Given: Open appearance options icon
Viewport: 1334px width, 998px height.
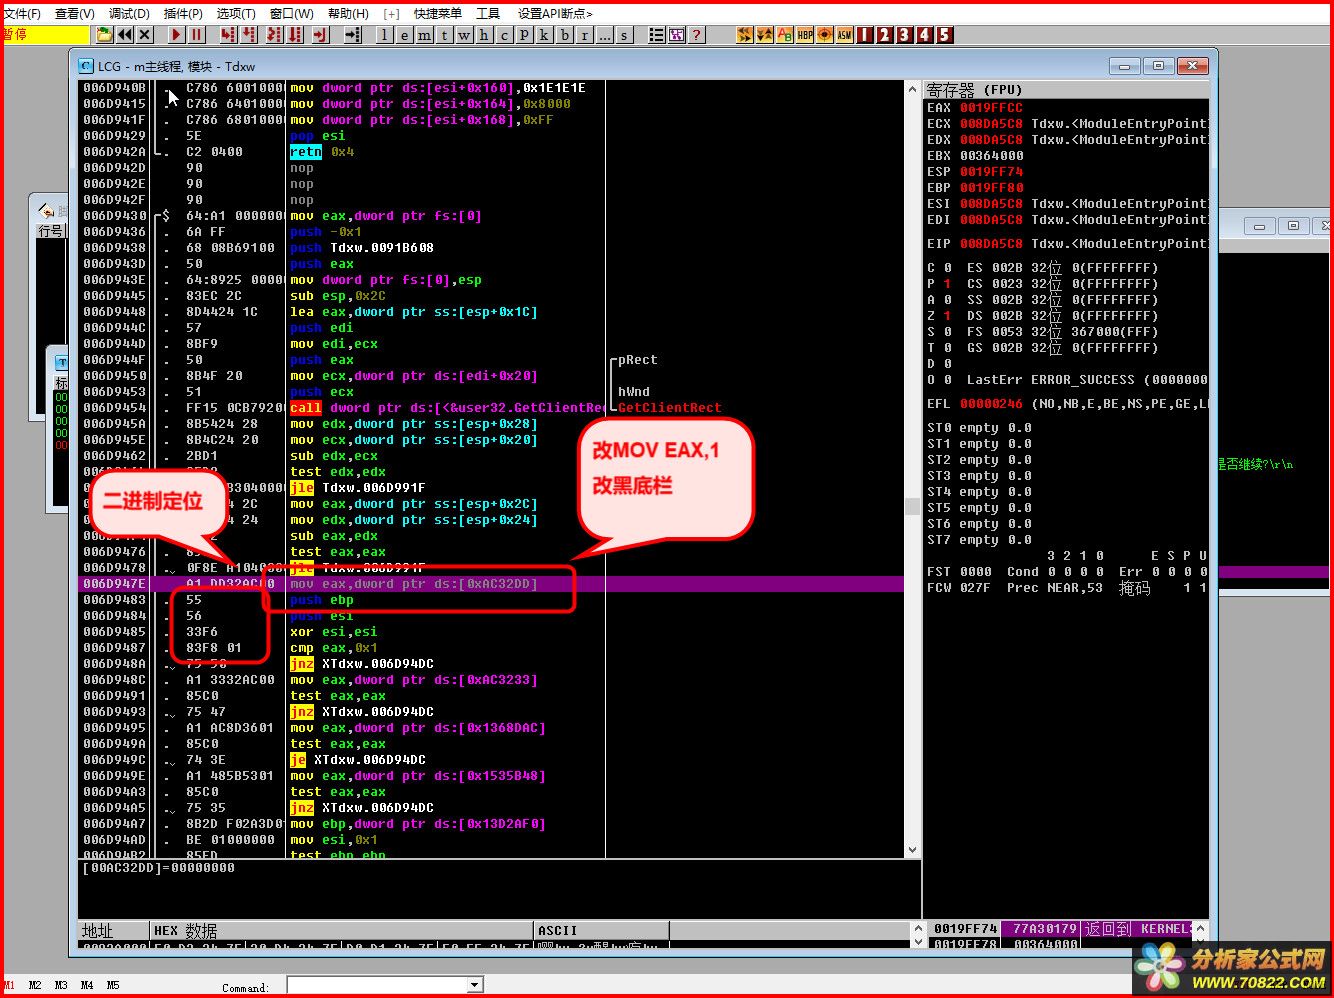Looking at the screenshot, I should point(677,35).
